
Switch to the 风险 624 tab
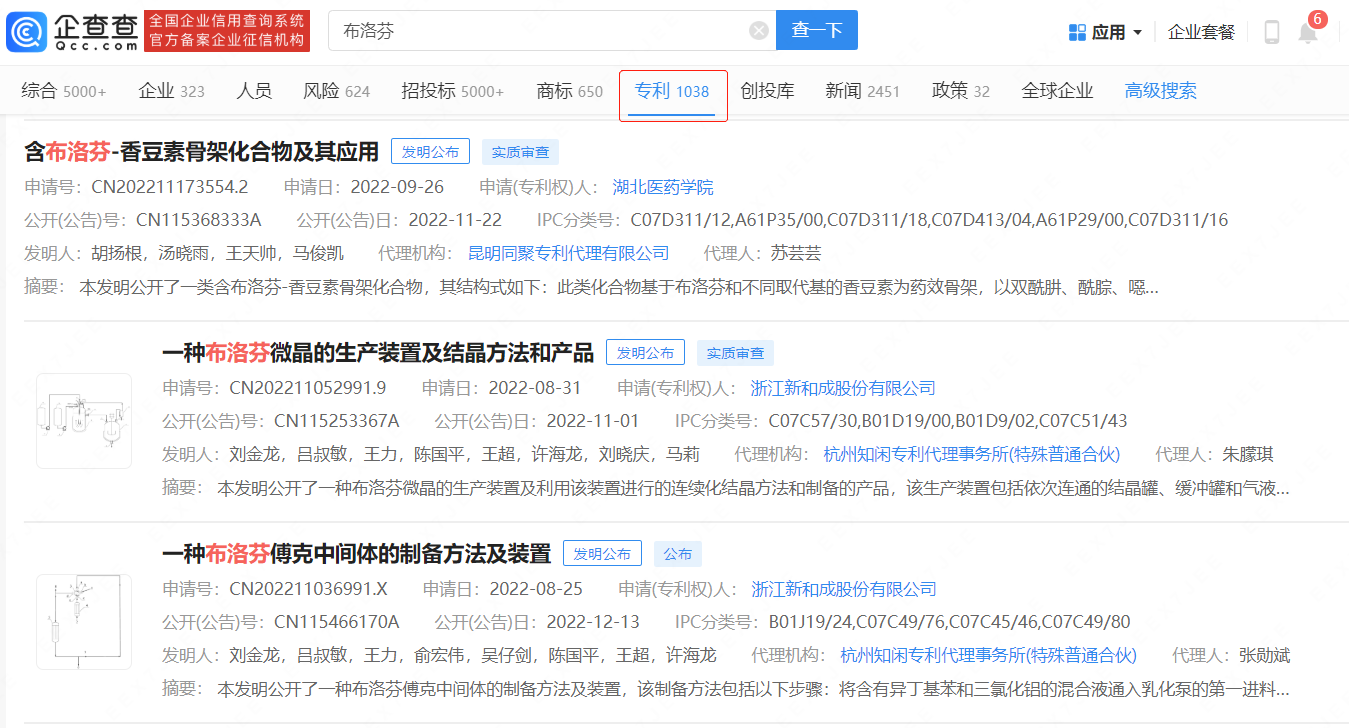tap(336, 91)
